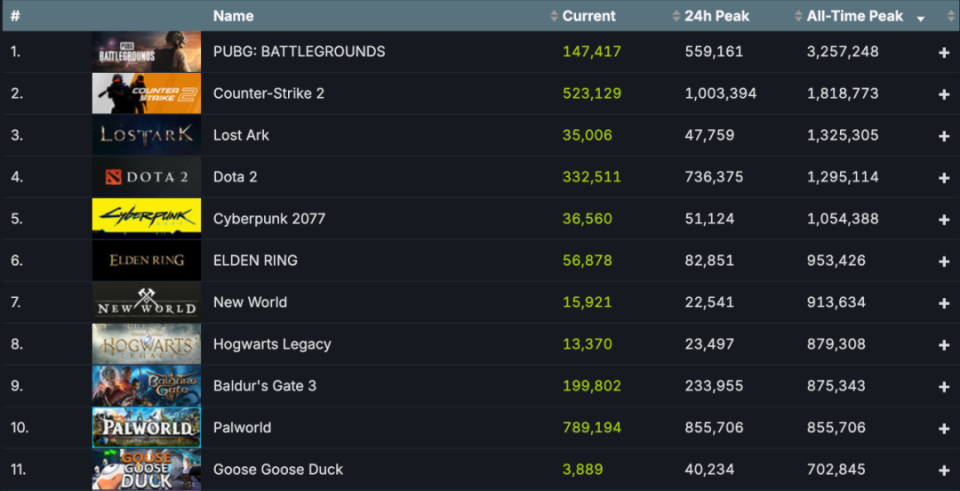960x491 pixels.
Task: Open the Palworld thumbnail image
Action: [146, 427]
